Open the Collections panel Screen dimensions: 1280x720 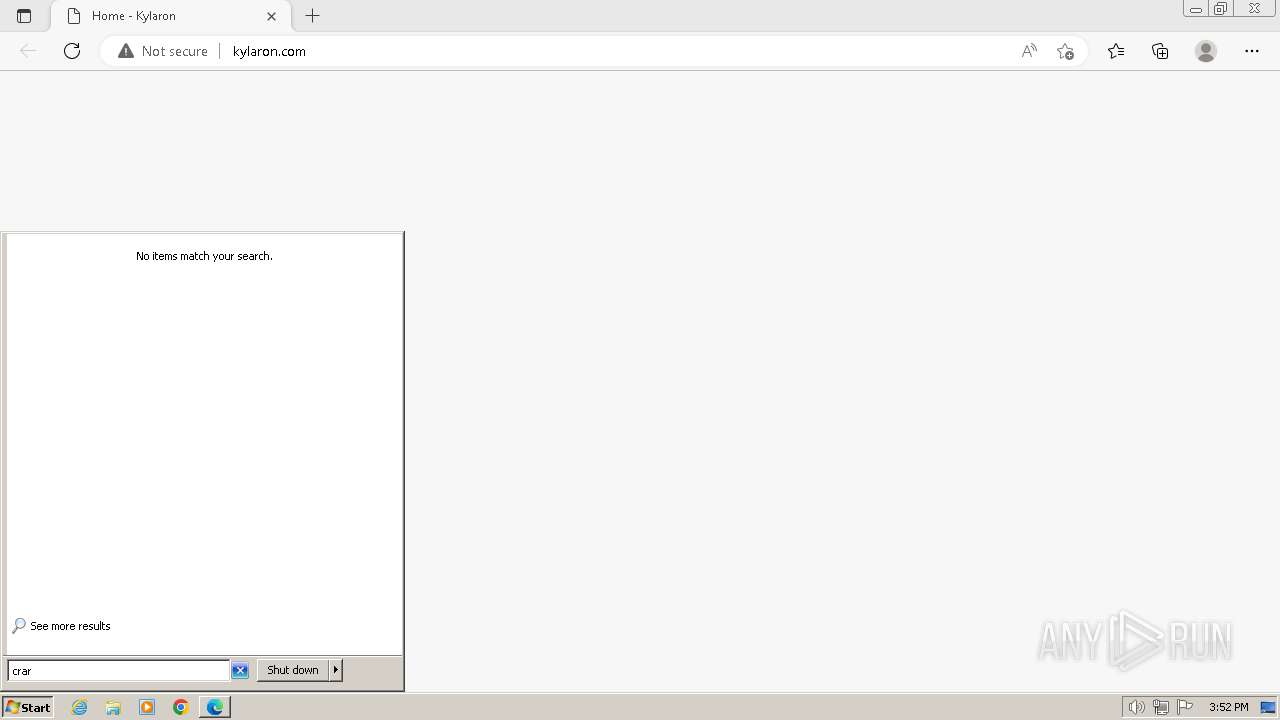(1160, 51)
